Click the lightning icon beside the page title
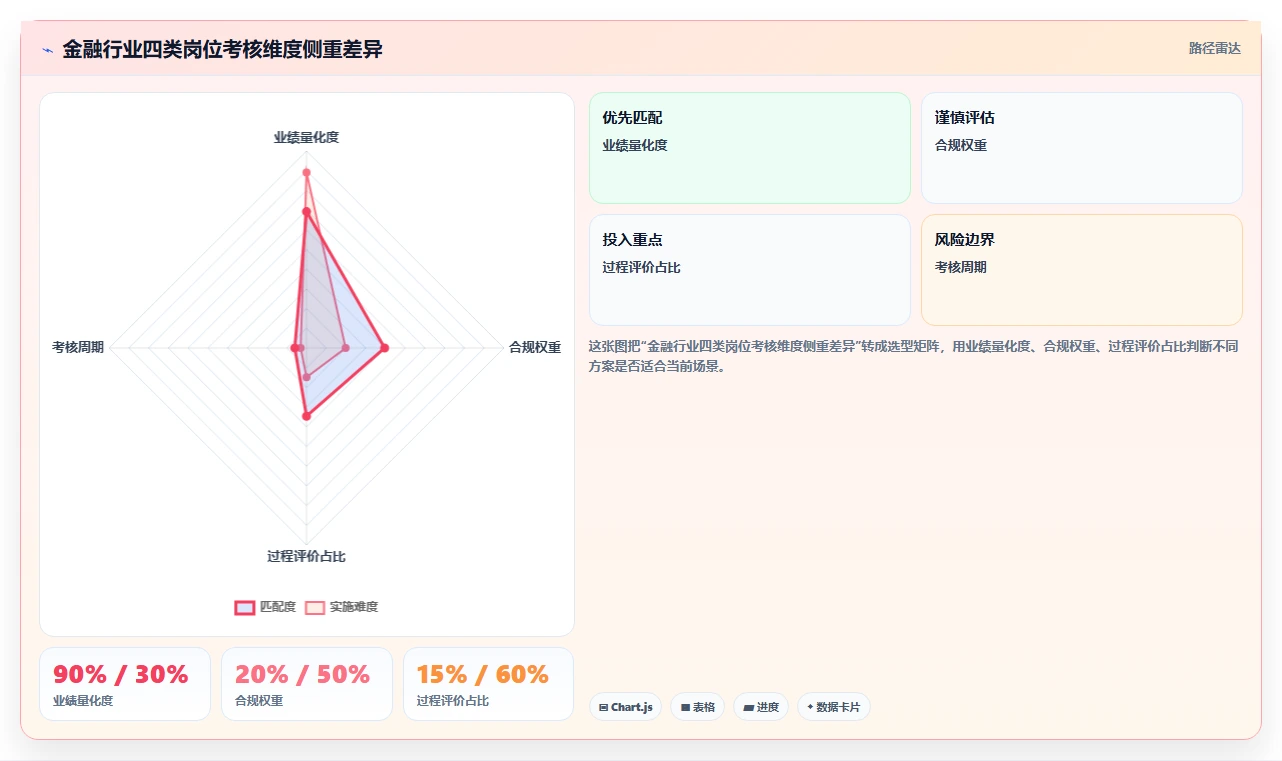This screenshot has width=1282, height=761. point(47,50)
